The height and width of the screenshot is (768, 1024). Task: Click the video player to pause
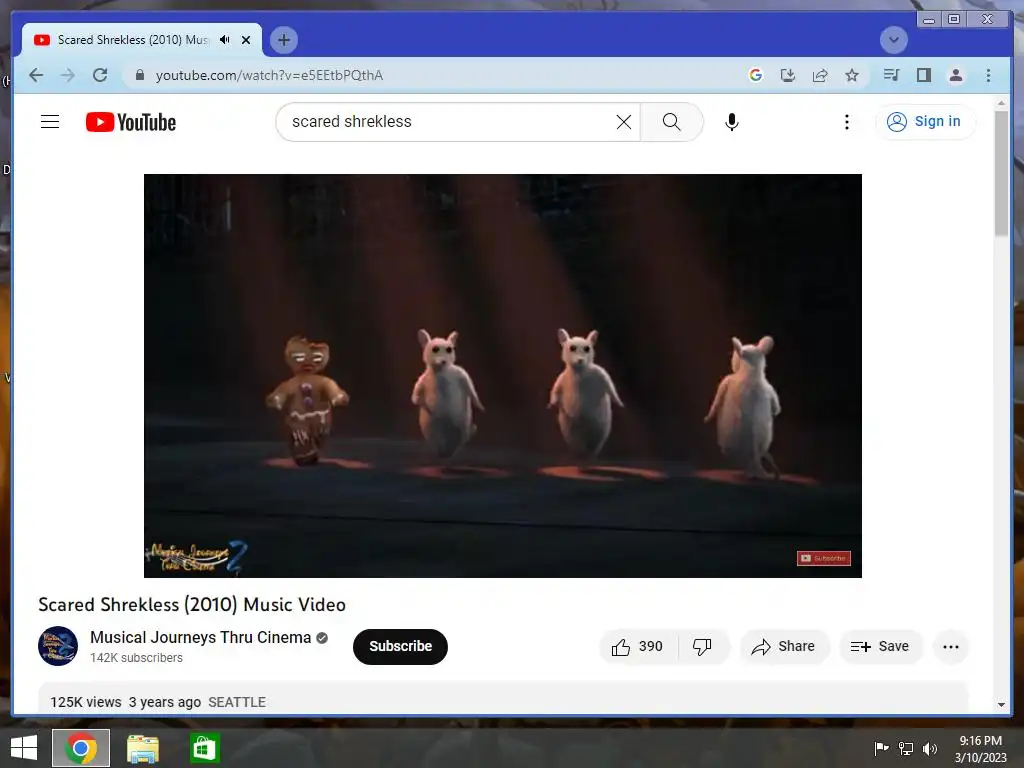(502, 376)
